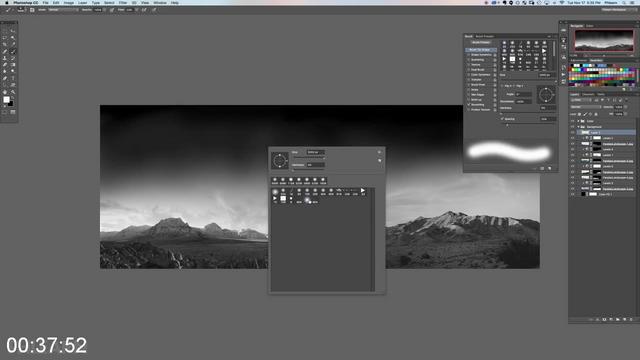Uncheck the Smoothing checkbox

pos(468,104)
